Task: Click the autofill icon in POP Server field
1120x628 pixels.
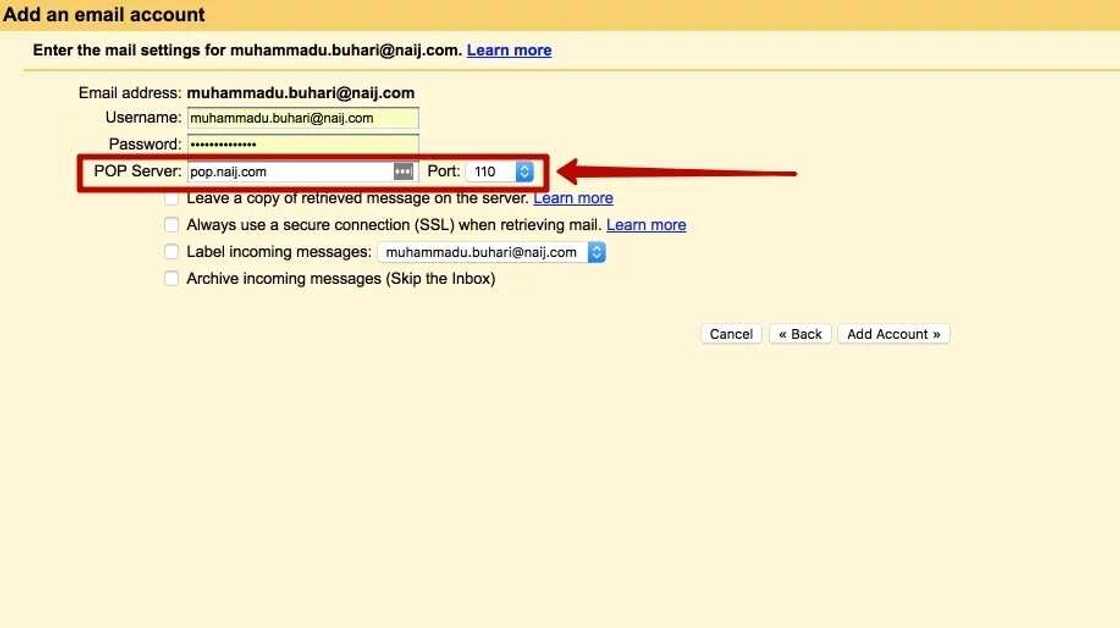Action: point(403,172)
